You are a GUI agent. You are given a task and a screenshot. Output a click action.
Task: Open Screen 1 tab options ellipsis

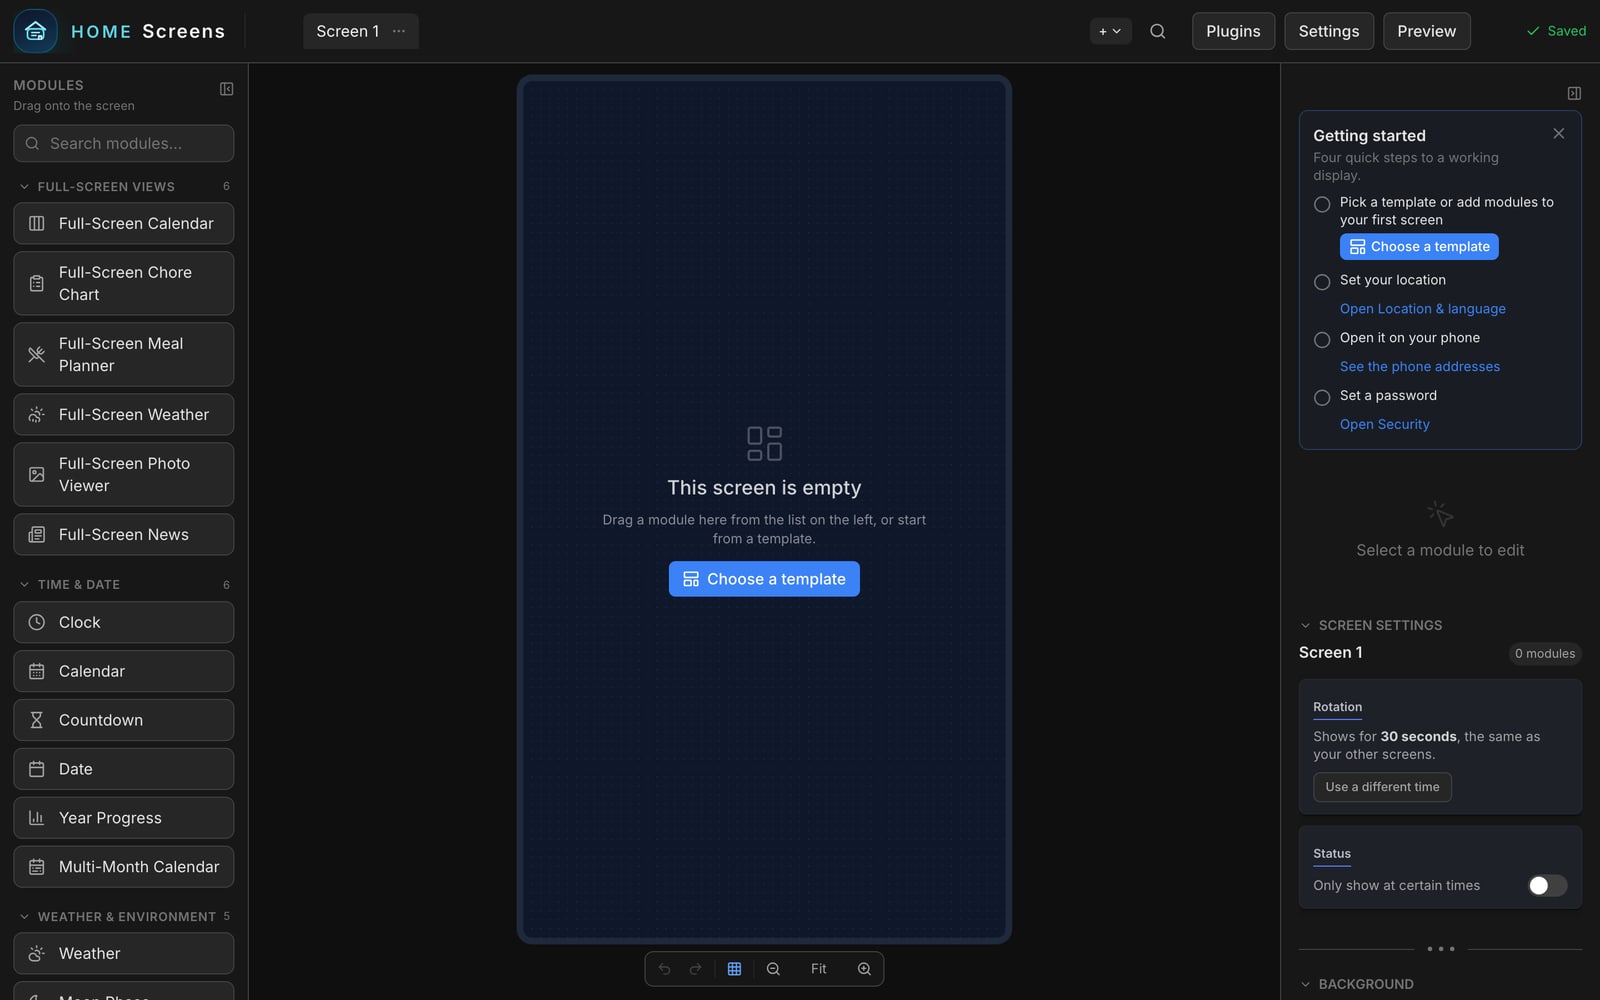(399, 31)
